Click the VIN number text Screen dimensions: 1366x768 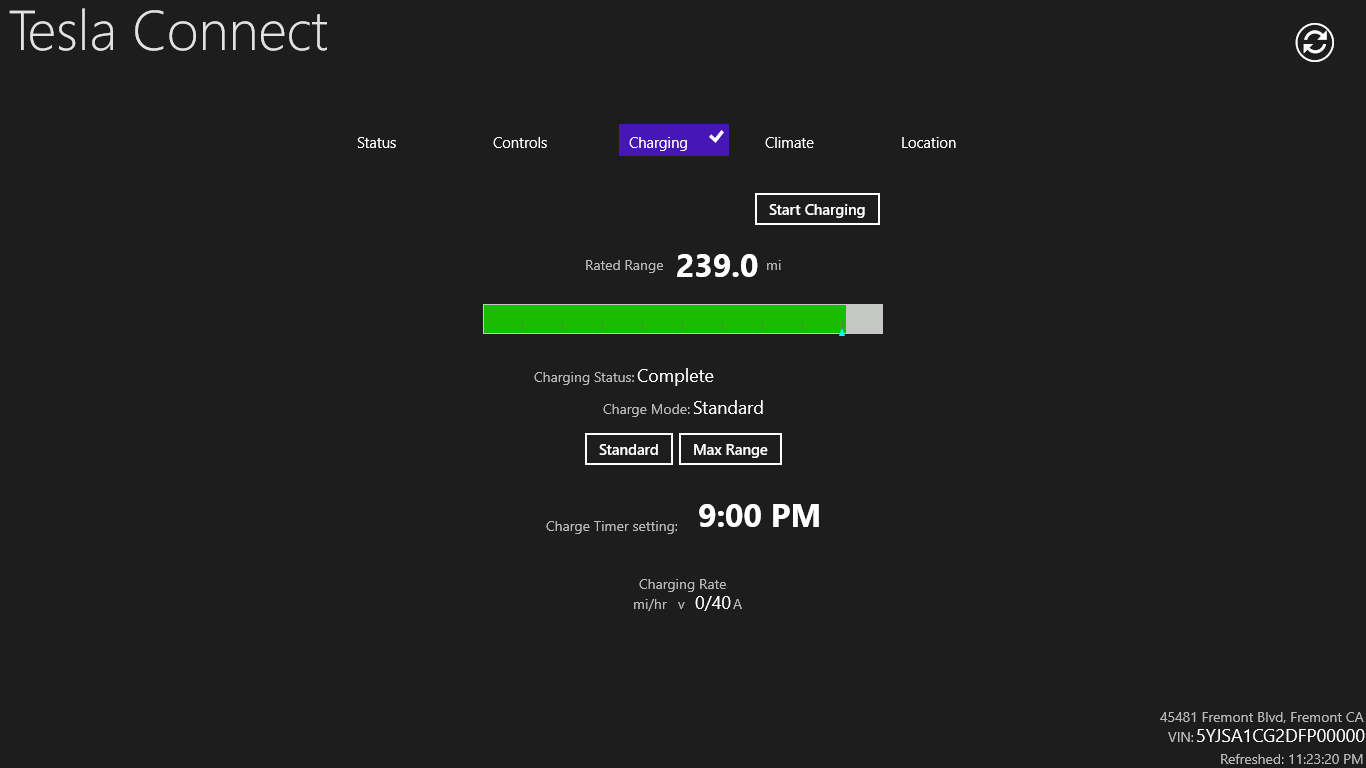click(x=1280, y=736)
